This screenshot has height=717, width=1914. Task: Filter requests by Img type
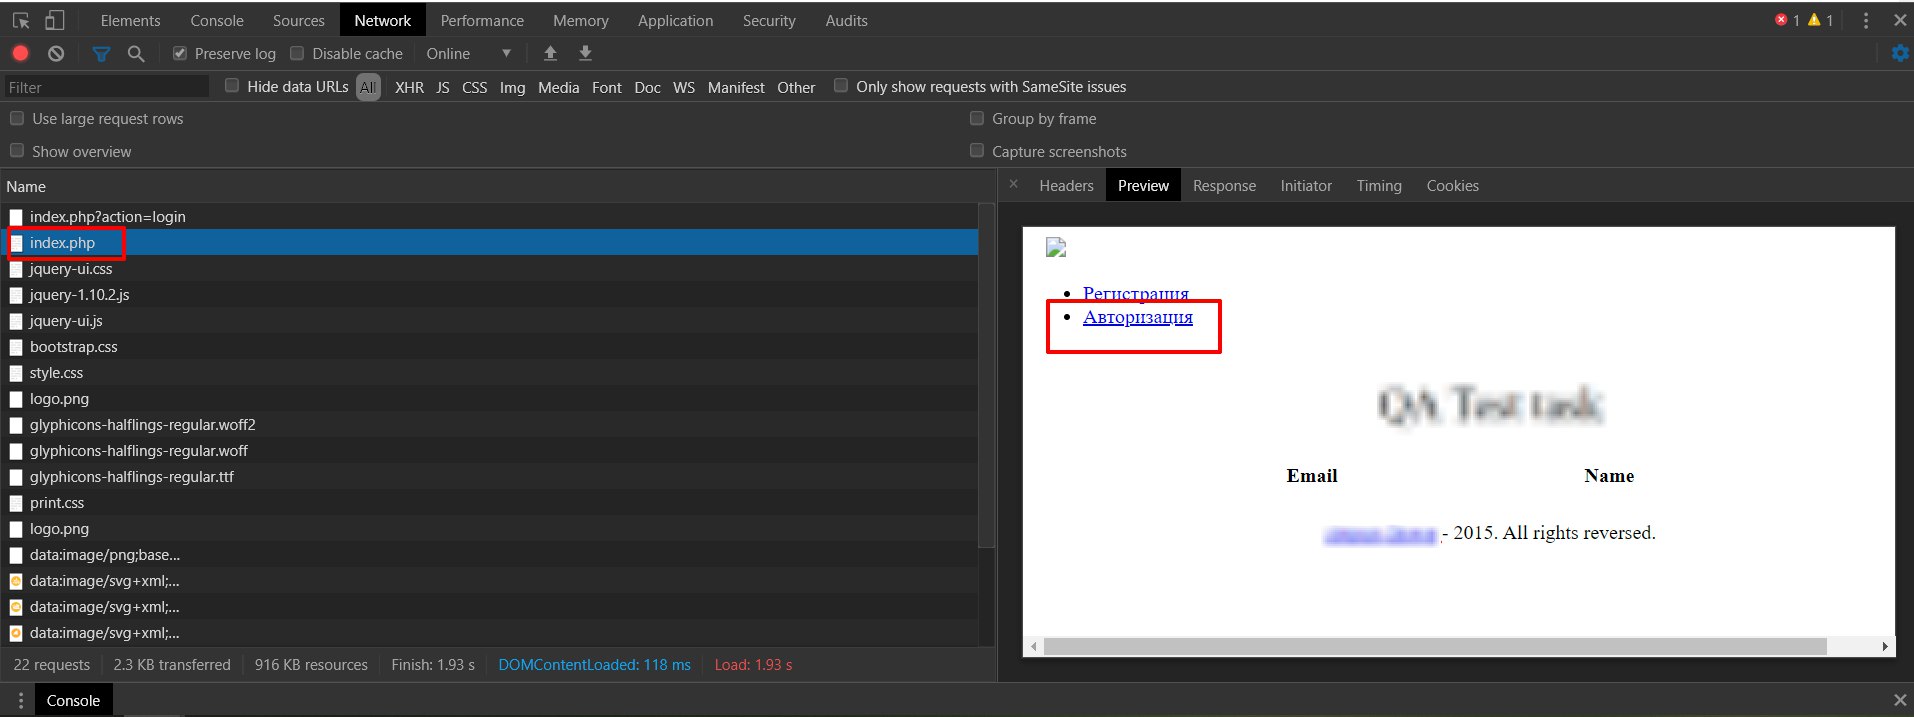pyautogui.click(x=512, y=88)
